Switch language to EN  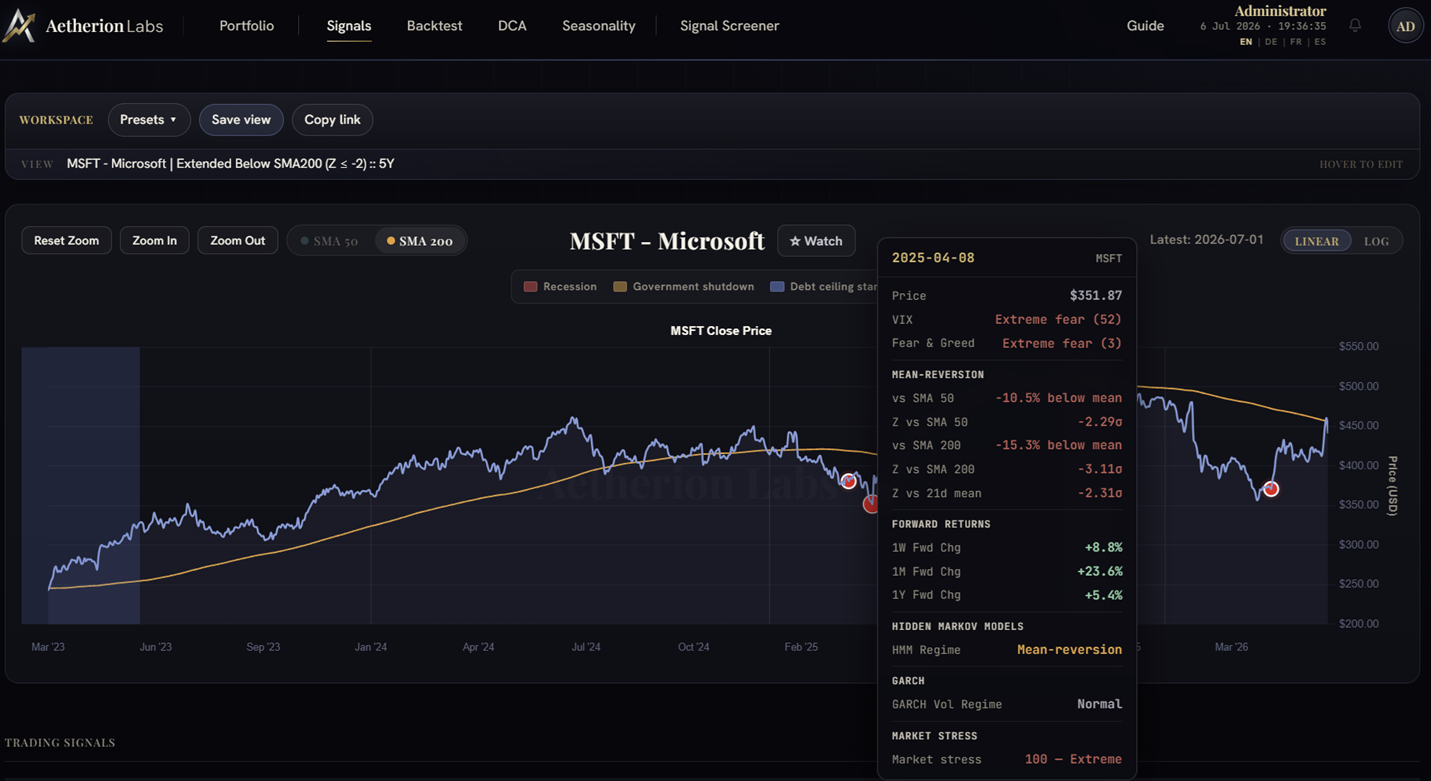click(1246, 42)
